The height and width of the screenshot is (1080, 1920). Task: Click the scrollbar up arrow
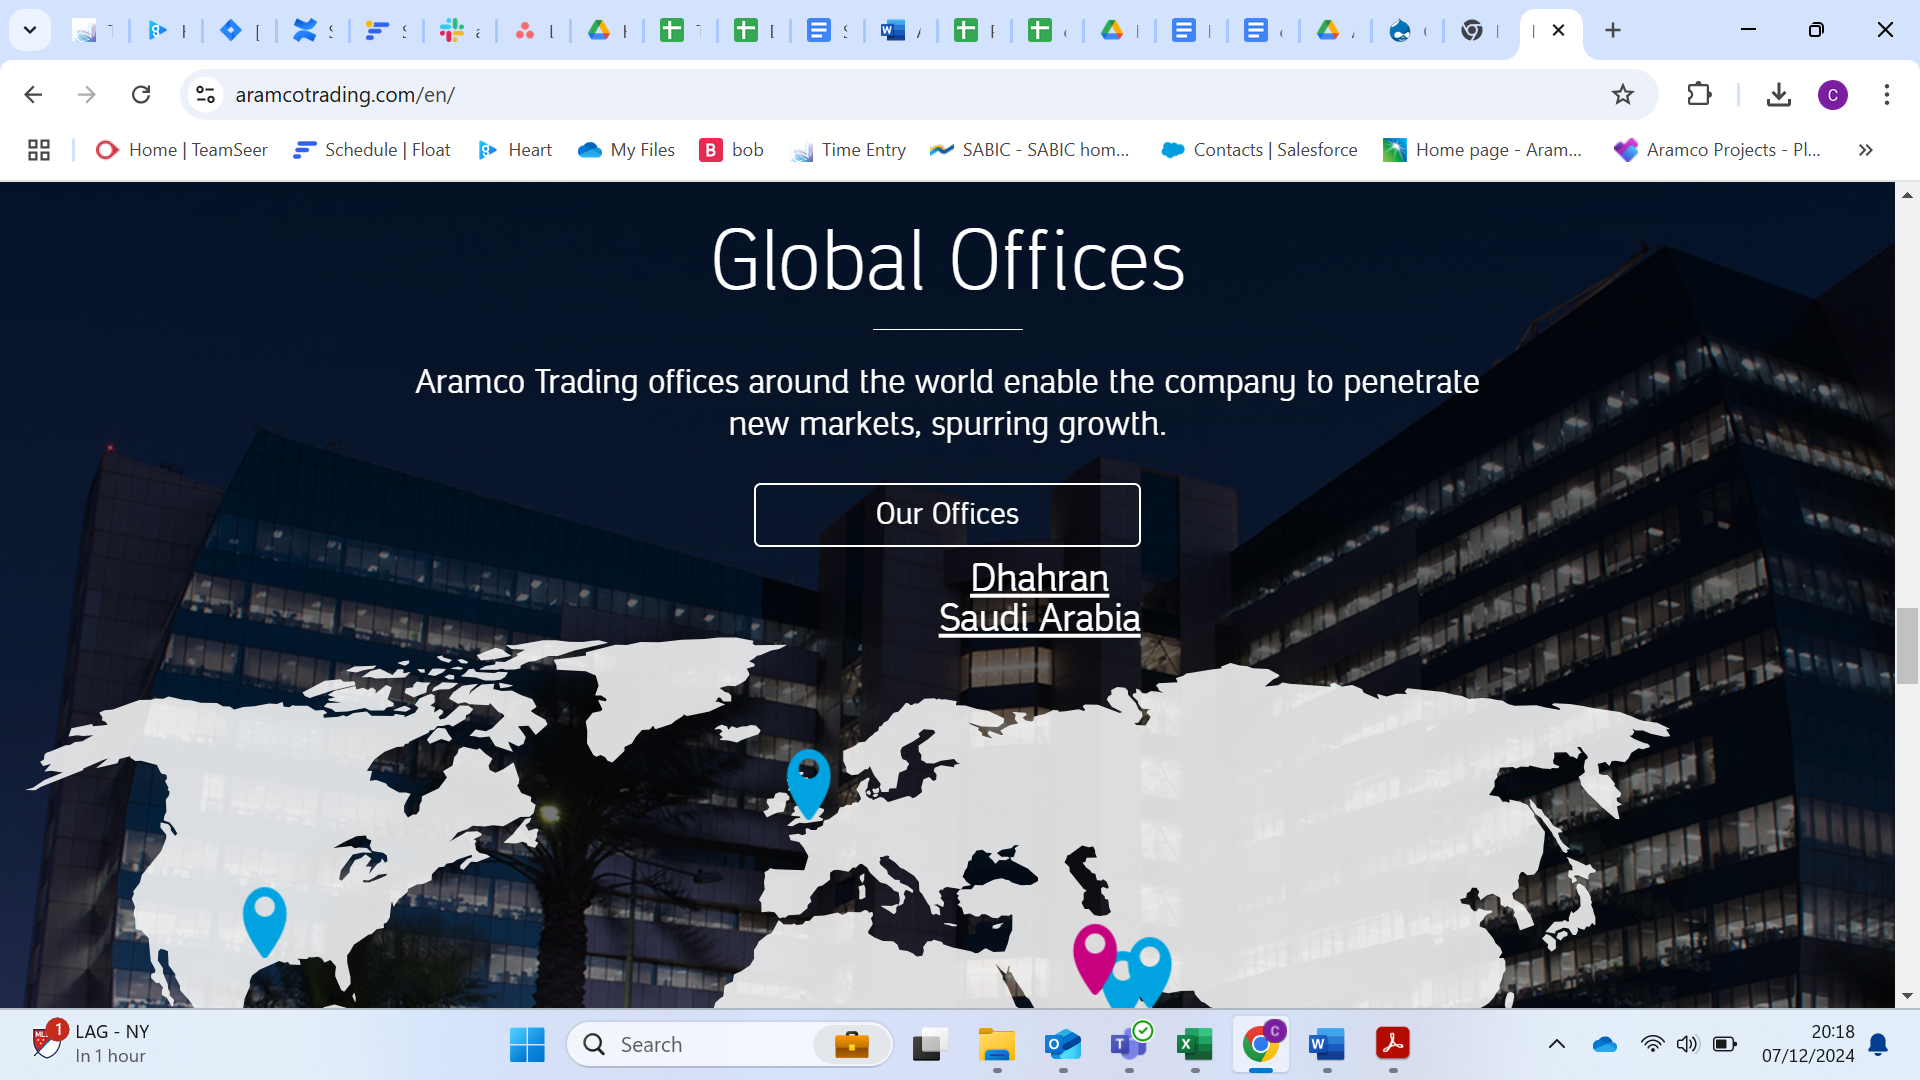tap(1907, 195)
